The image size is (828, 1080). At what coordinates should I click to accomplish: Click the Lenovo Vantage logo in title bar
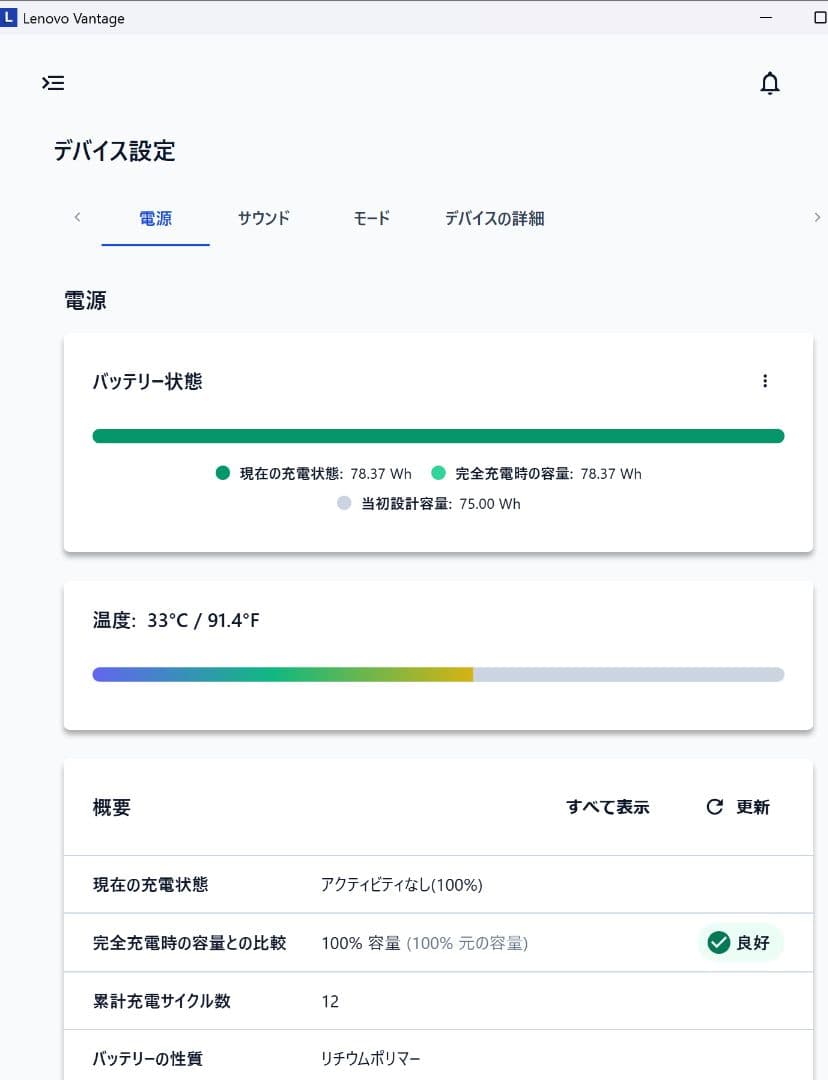pos(10,18)
